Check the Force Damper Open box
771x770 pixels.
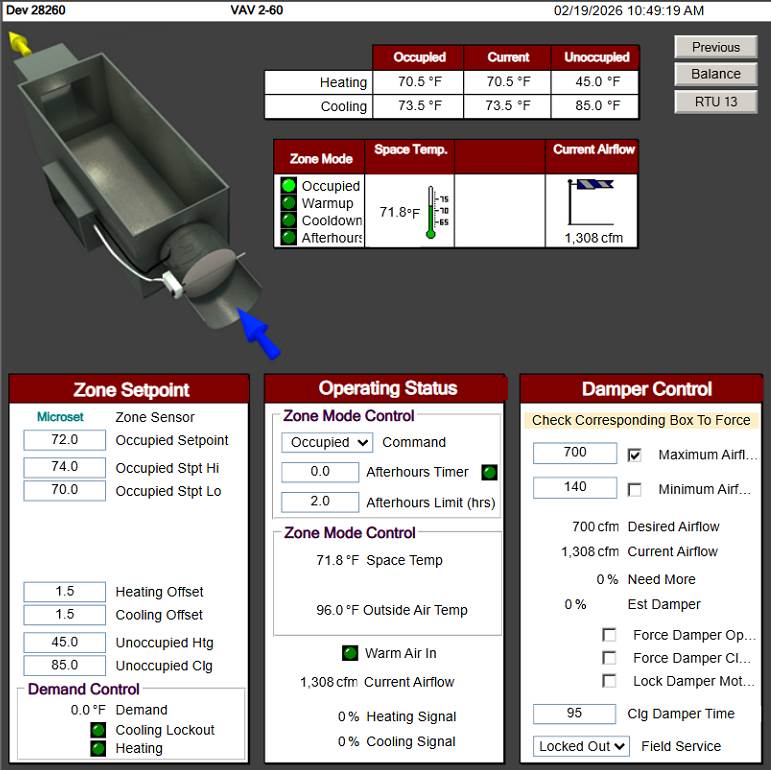click(609, 635)
